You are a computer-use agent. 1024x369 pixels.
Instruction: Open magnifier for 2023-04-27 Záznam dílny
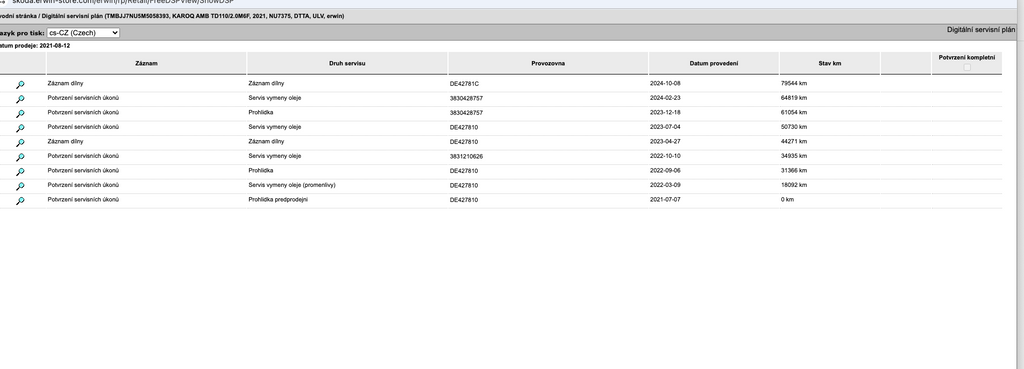tap(20, 142)
